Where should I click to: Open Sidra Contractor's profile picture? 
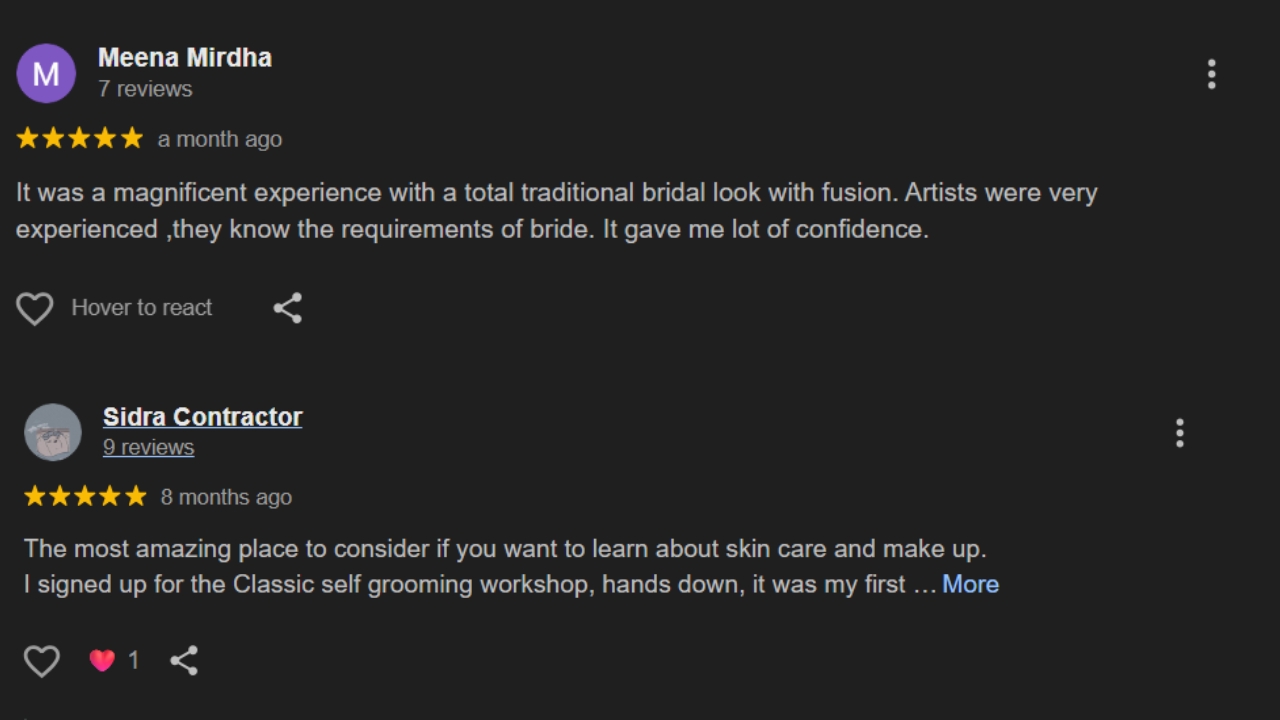tap(53, 433)
